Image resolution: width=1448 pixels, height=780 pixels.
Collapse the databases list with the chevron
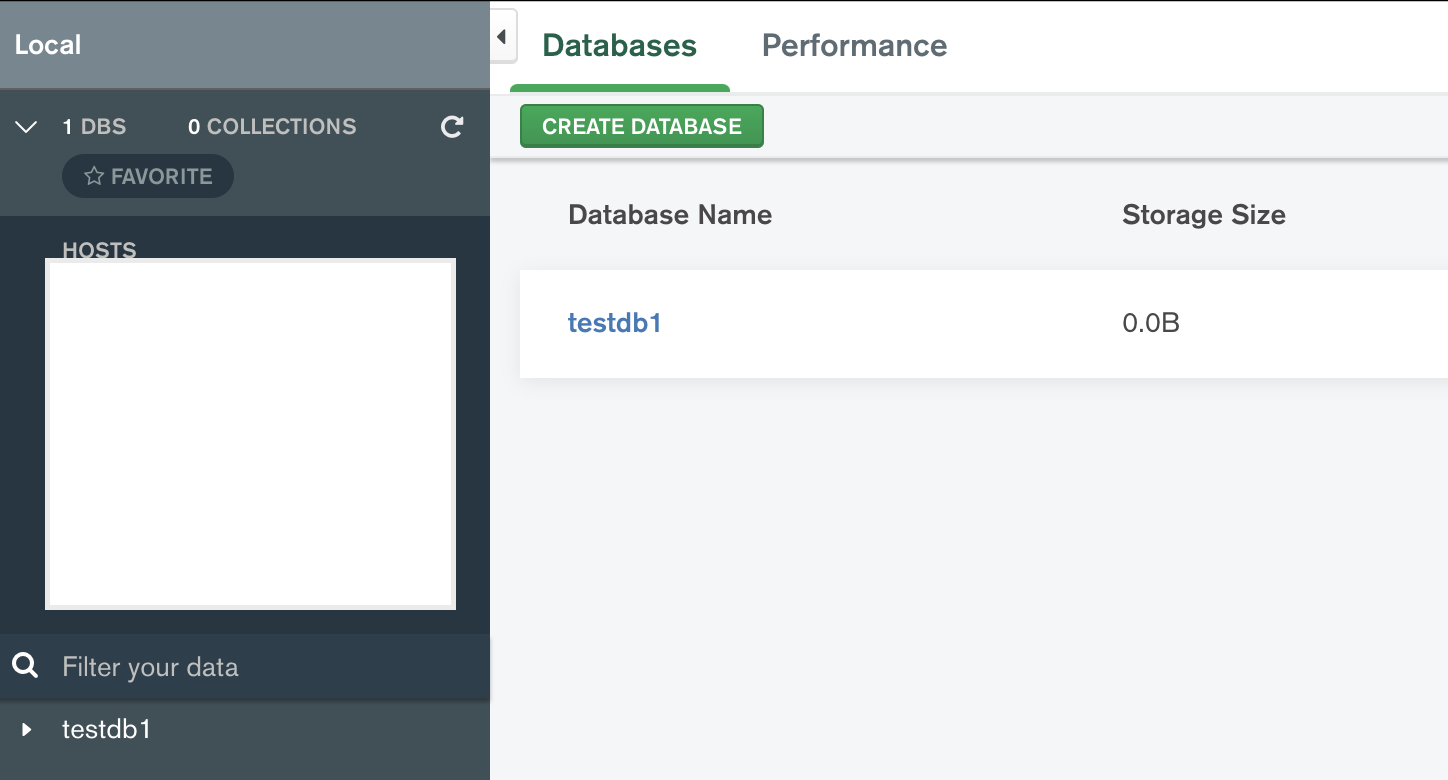(x=25, y=126)
